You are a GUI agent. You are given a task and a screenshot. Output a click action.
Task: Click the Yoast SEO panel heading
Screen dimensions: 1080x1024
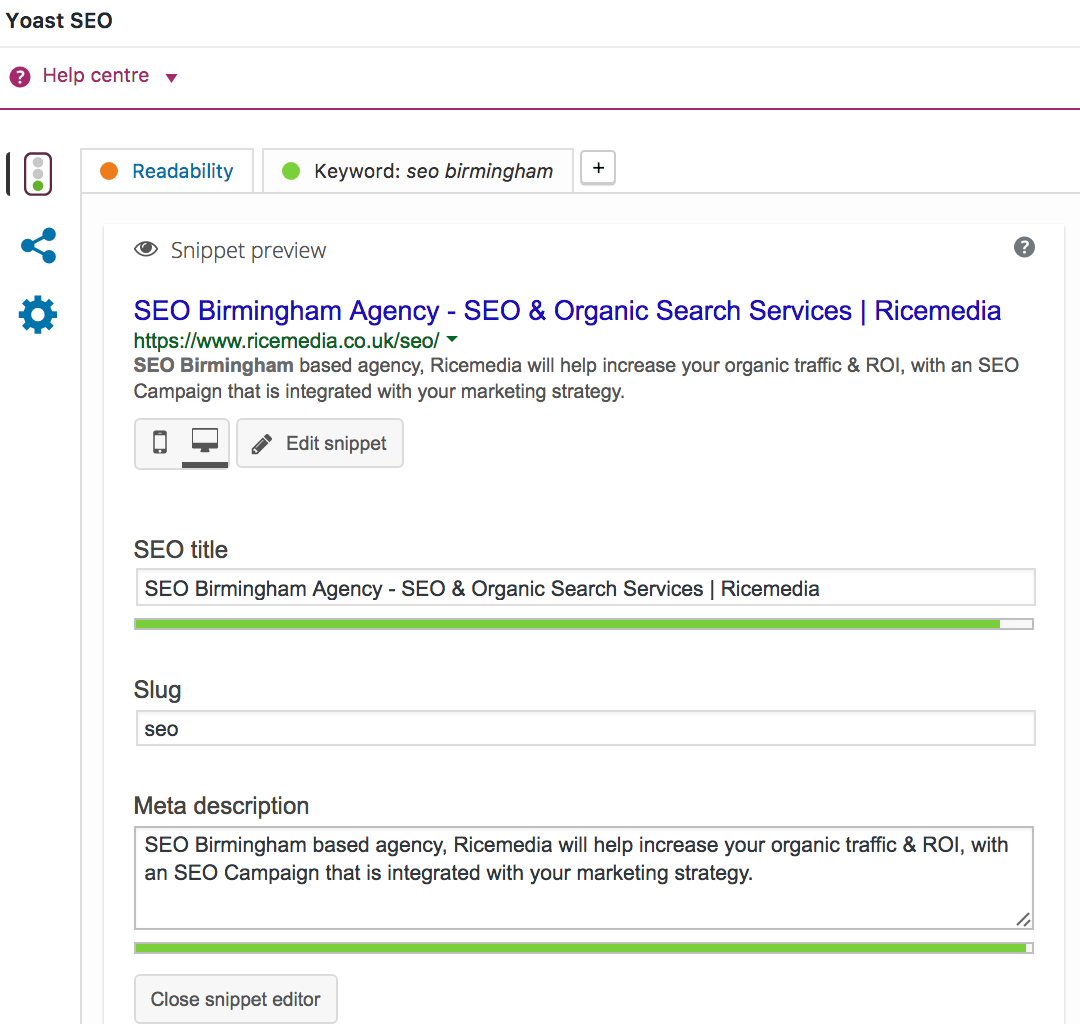tap(59, 21)
